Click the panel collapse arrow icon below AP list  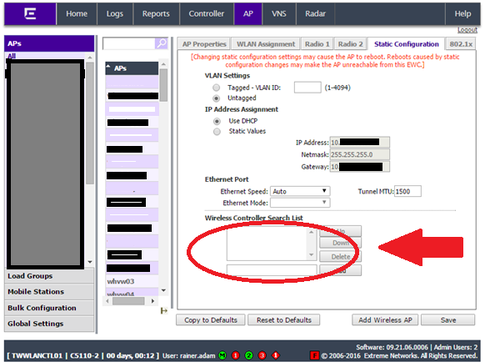(x=164, y=311)
